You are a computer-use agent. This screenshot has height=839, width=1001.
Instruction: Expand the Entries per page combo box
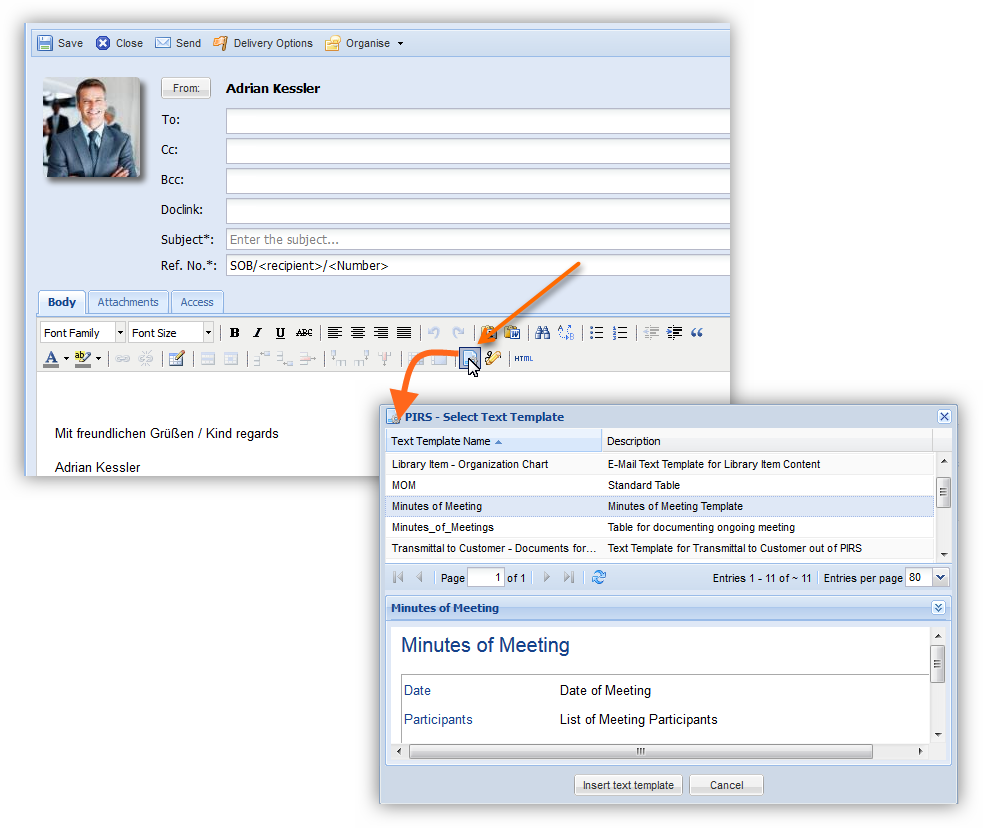click(940, 577)
